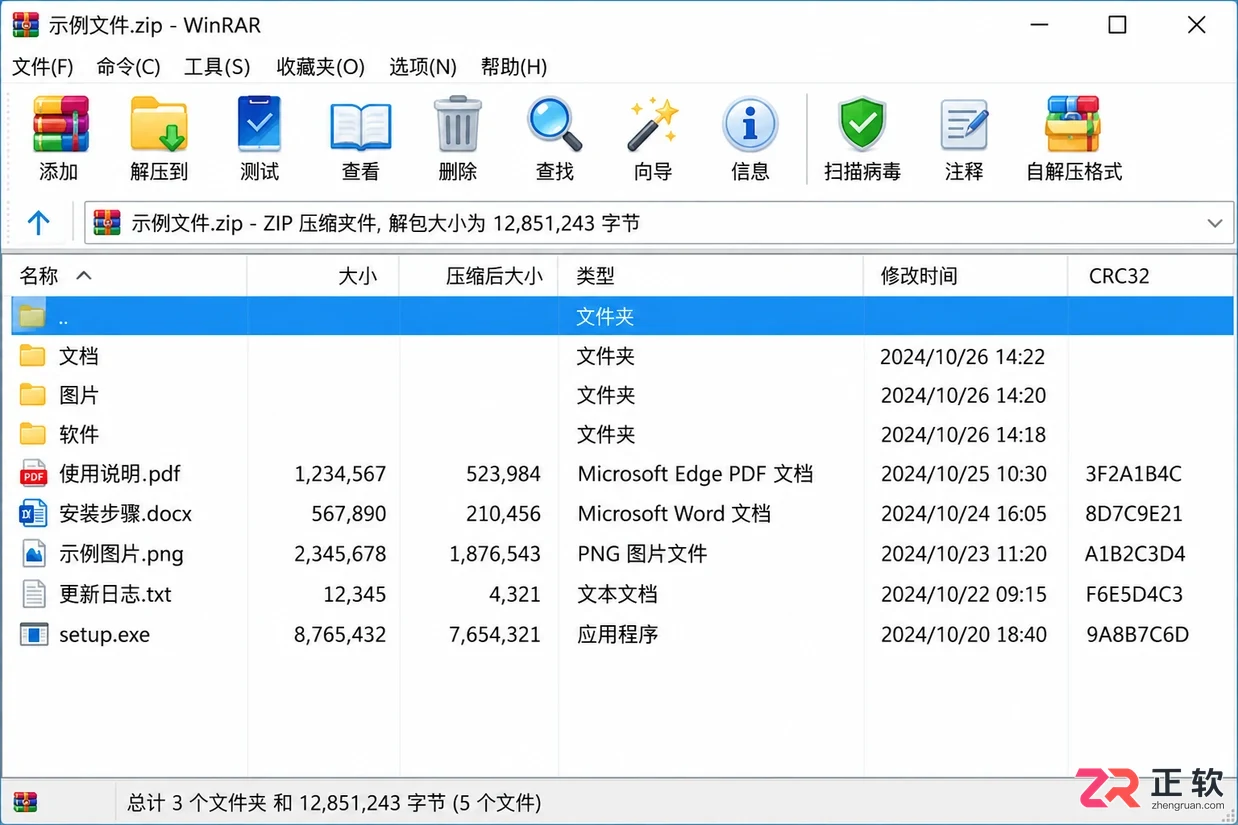Open the 收藏夹(O) menu
The image size is (1238, 825).
320,67
